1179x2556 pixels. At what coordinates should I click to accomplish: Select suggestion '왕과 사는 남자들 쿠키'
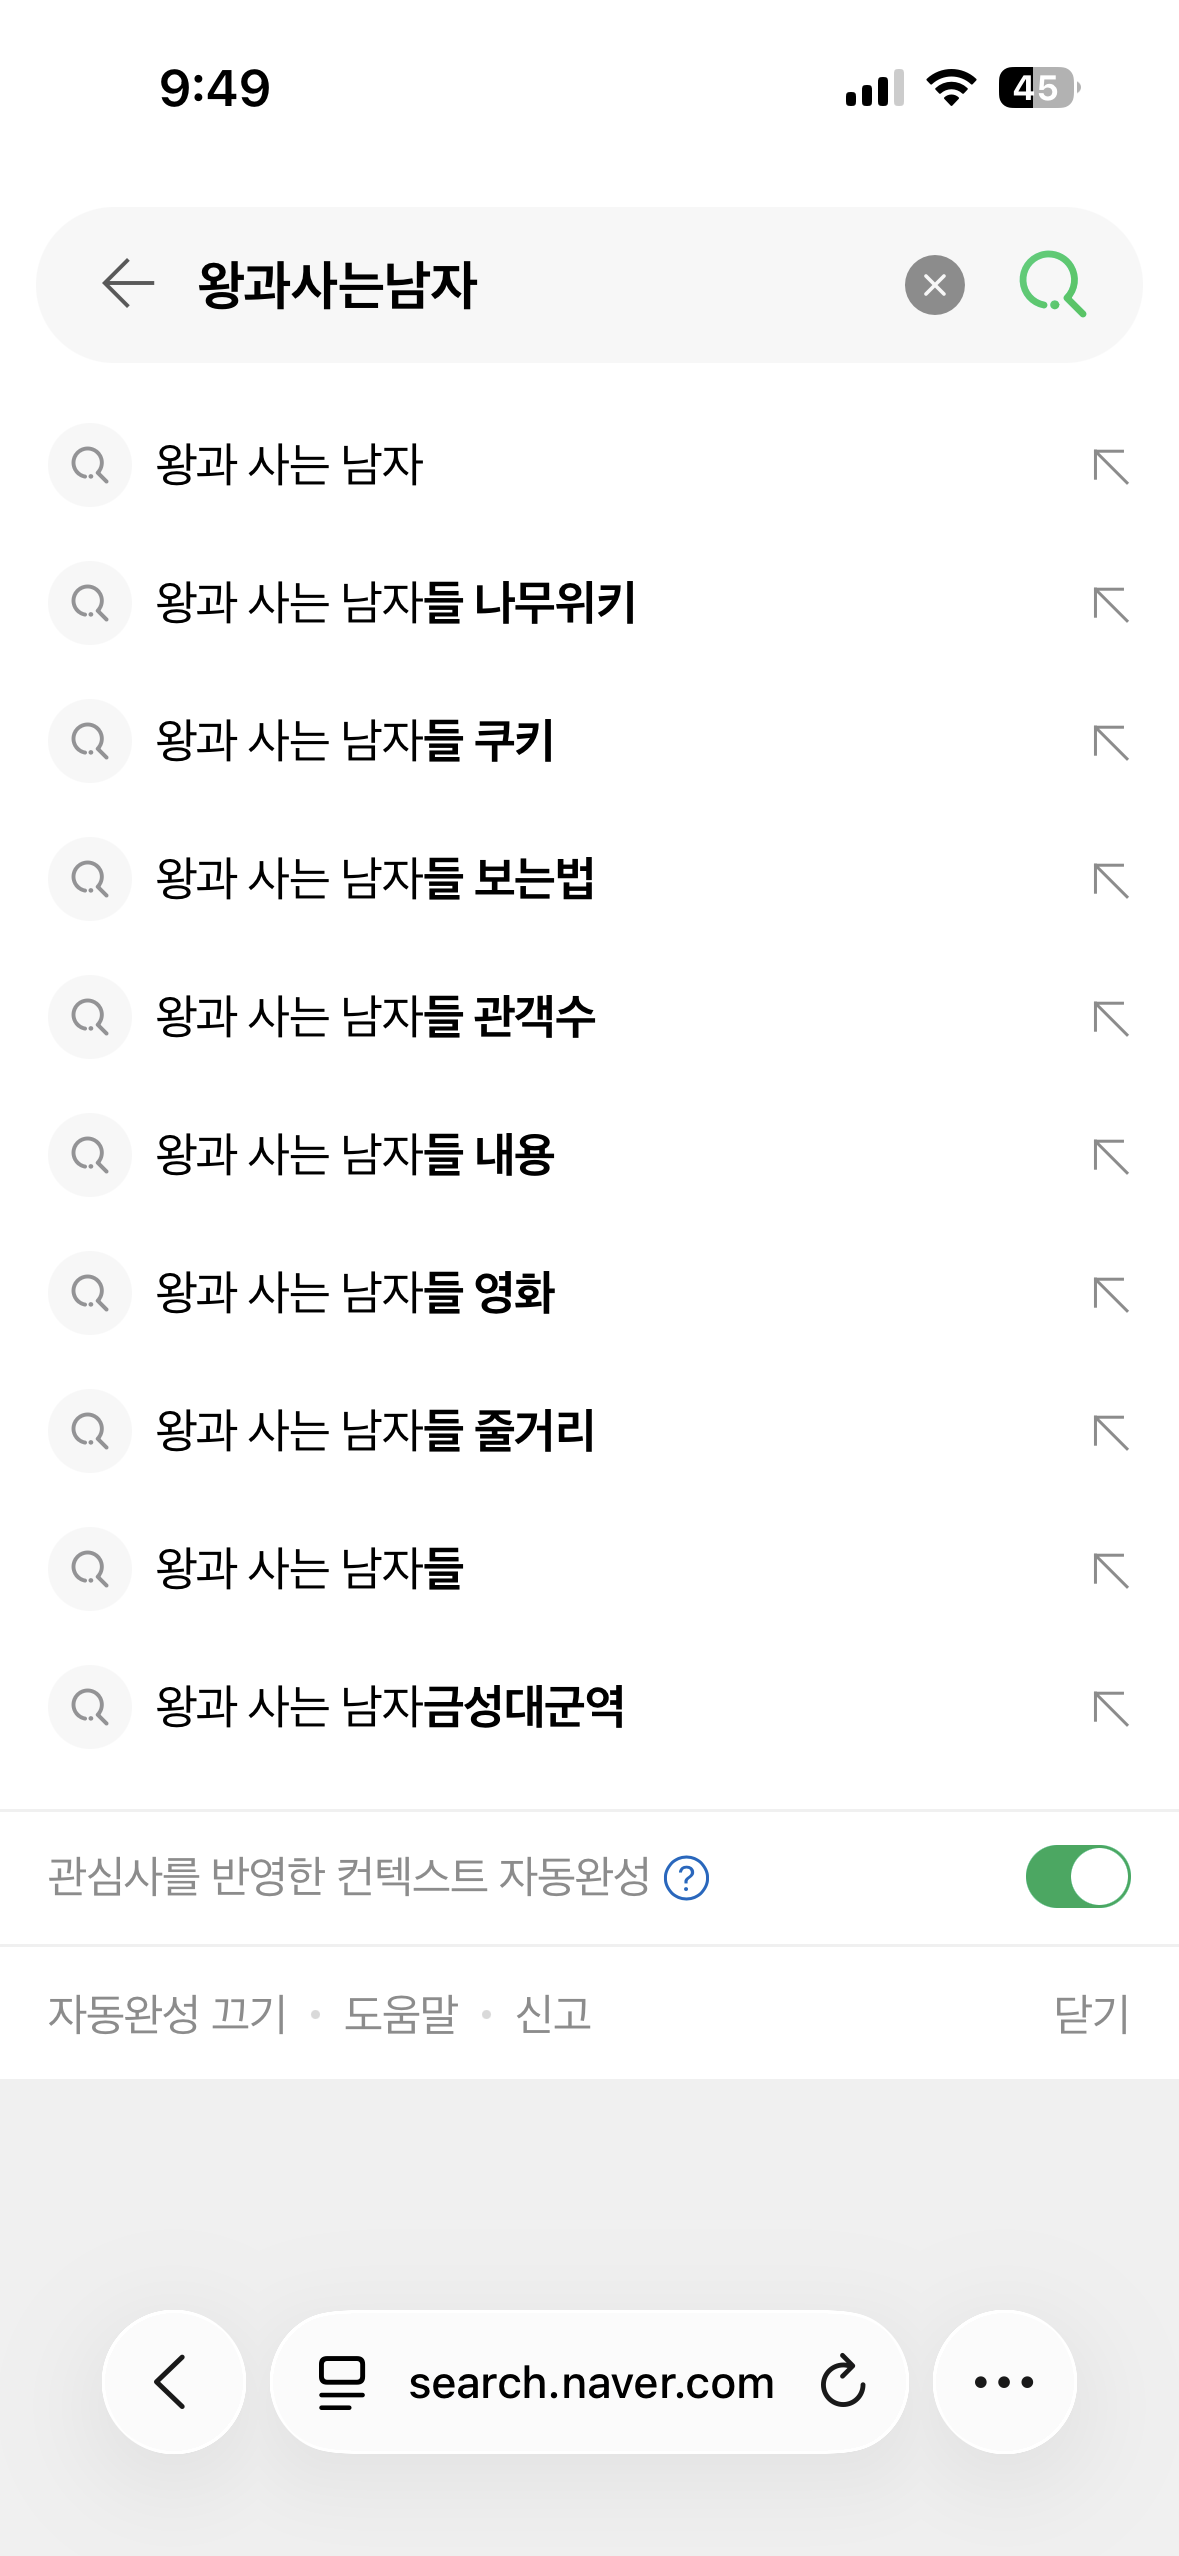tap(355, 741)
